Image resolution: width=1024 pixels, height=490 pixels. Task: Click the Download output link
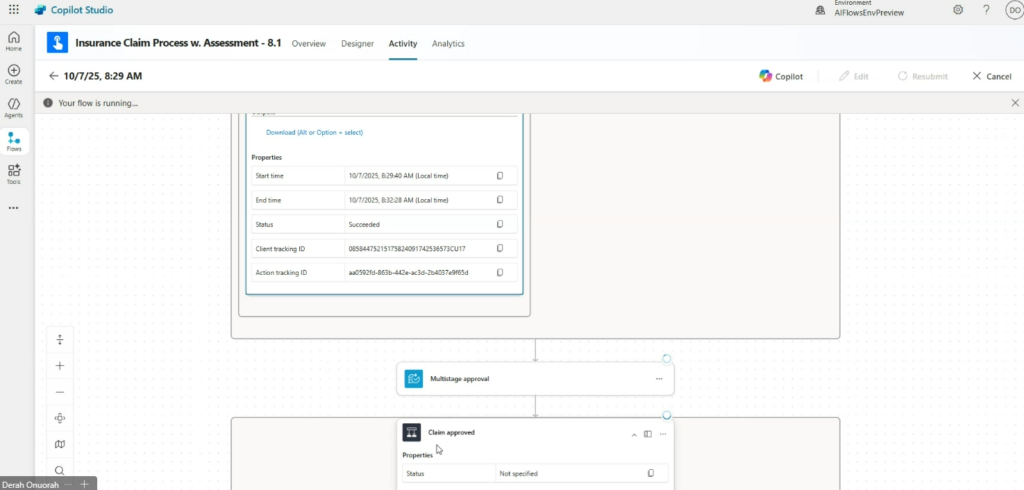[314, 132]
